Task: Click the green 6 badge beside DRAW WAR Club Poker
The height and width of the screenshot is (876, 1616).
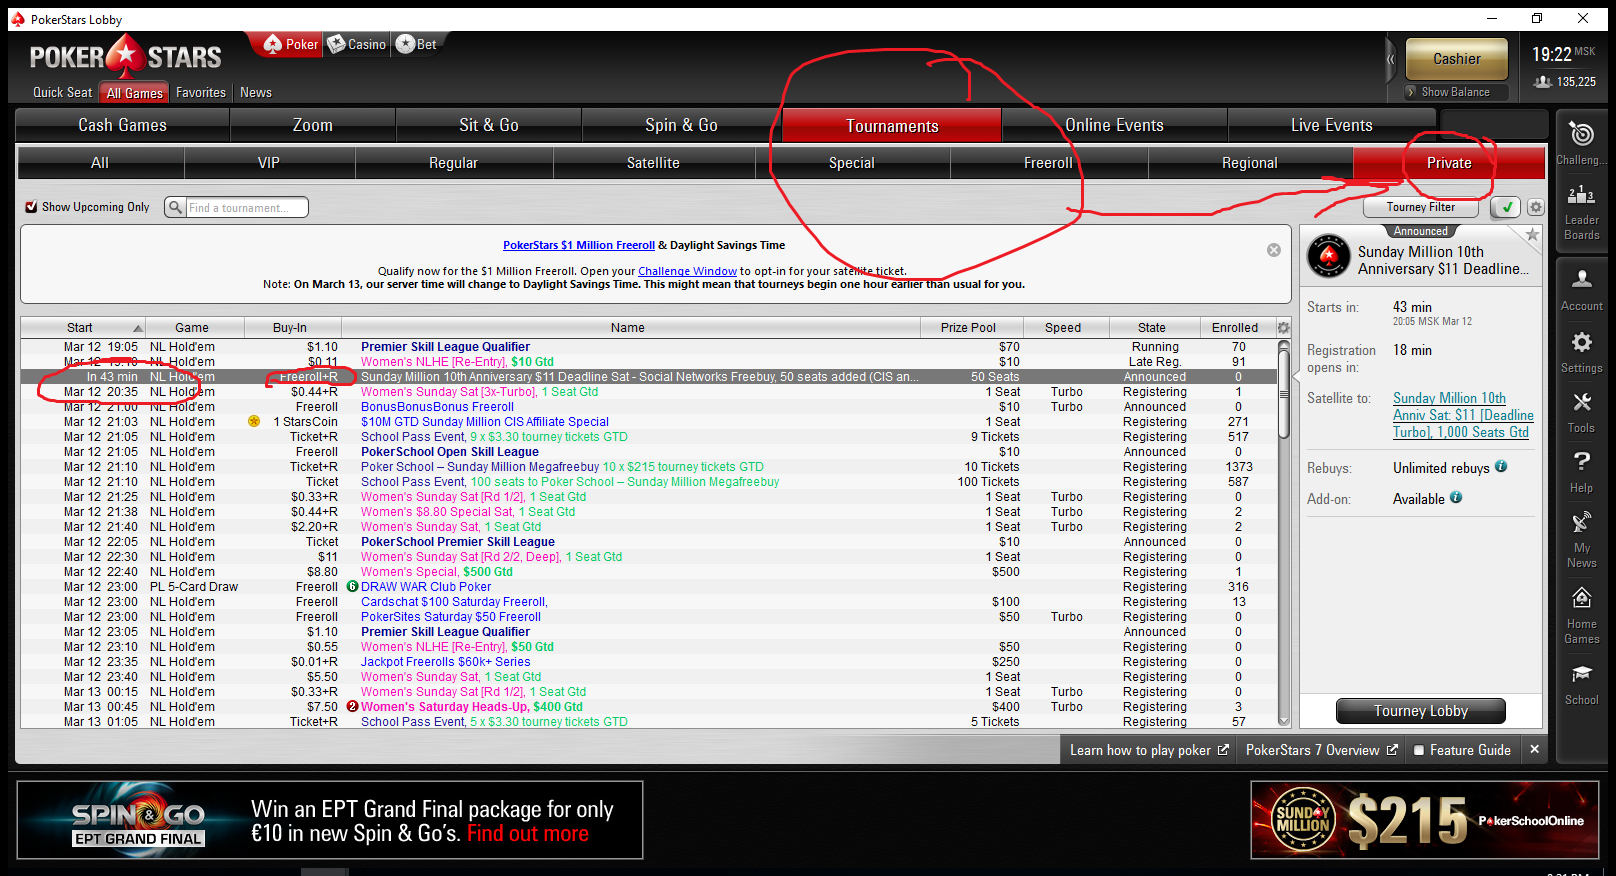Action: coord(352,586)
